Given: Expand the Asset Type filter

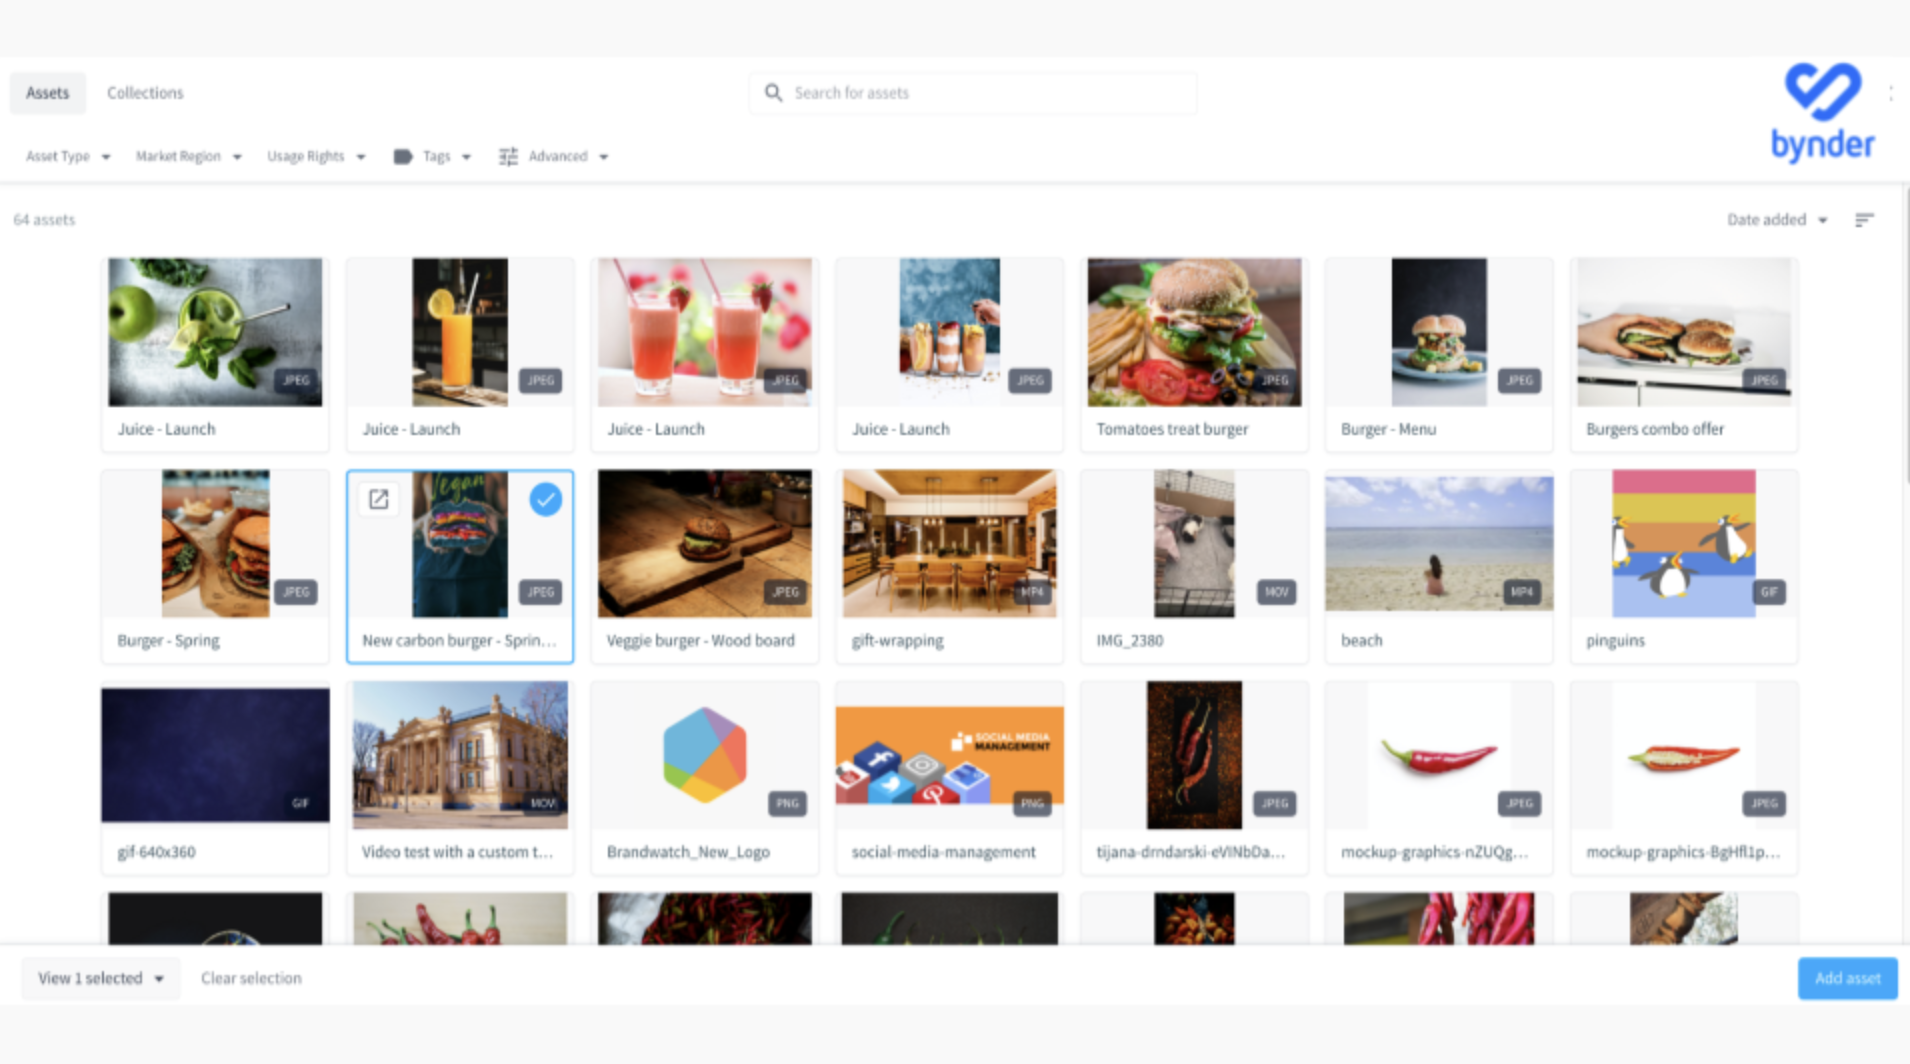Looking at the screenshot, I should pyautogui.click(x=68, y=157).
